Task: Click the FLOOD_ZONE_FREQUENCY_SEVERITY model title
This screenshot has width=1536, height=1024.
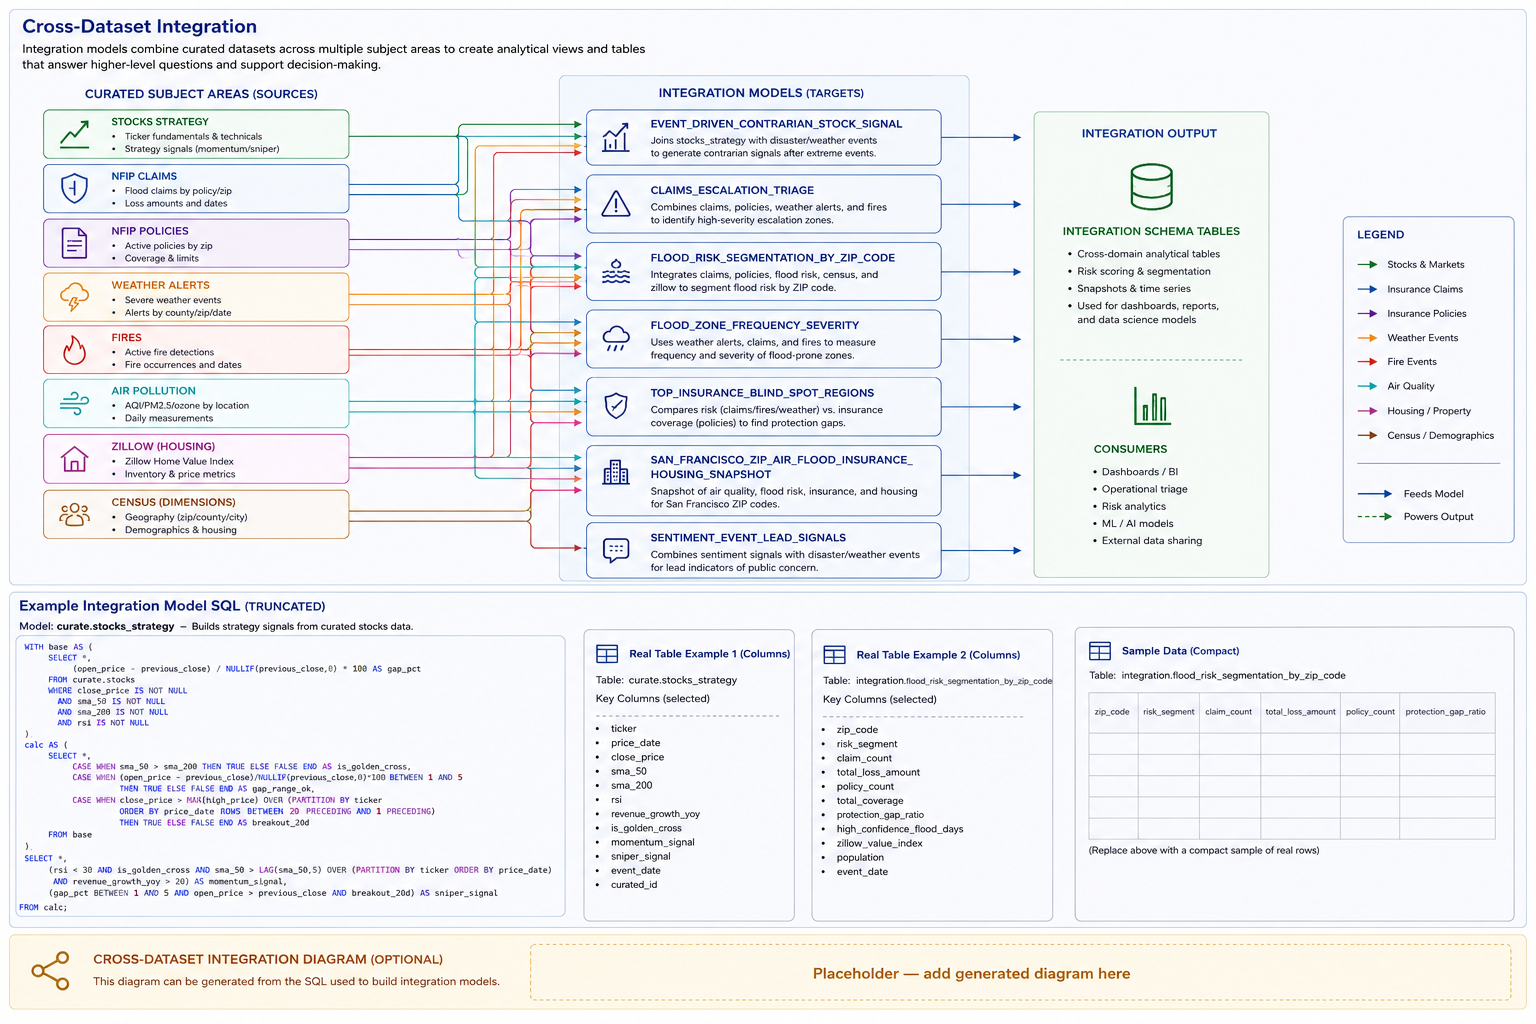Action: point(755,325)
